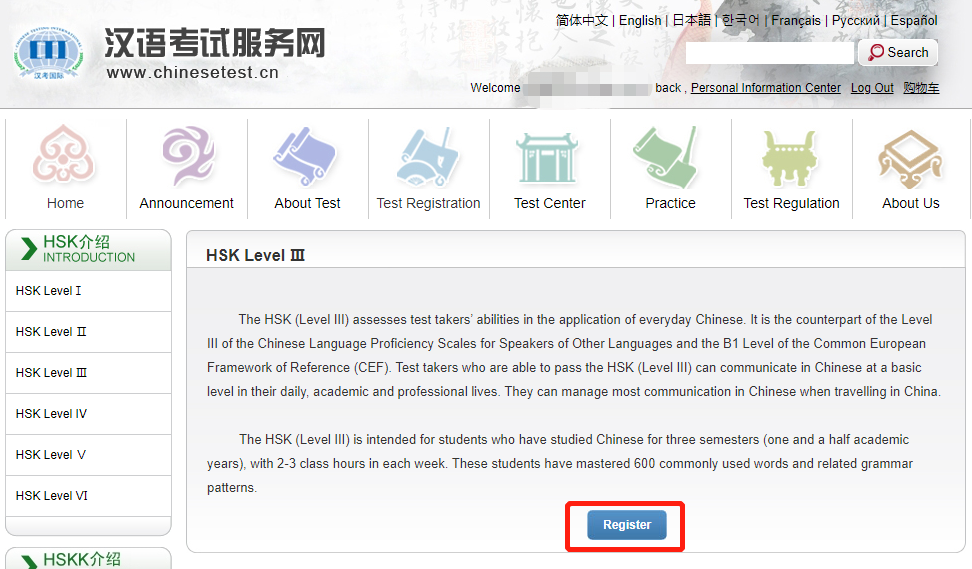Open the Practice scroll icon
The width and height of the screenshot is (972, 569).
(x=670, y=156)
